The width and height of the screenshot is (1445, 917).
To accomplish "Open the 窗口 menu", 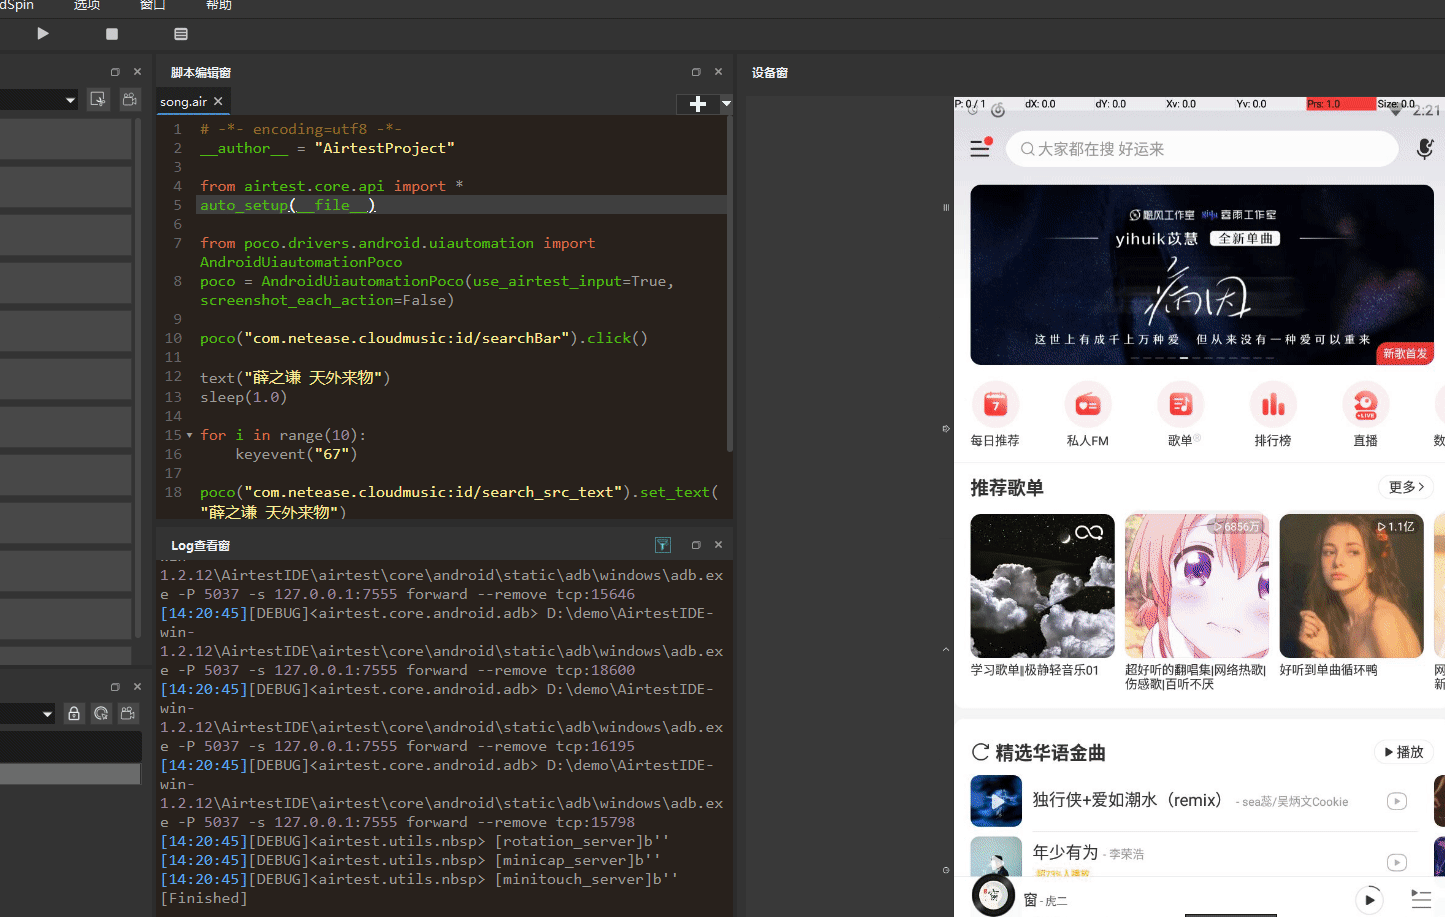I will (x=153, y=6).
